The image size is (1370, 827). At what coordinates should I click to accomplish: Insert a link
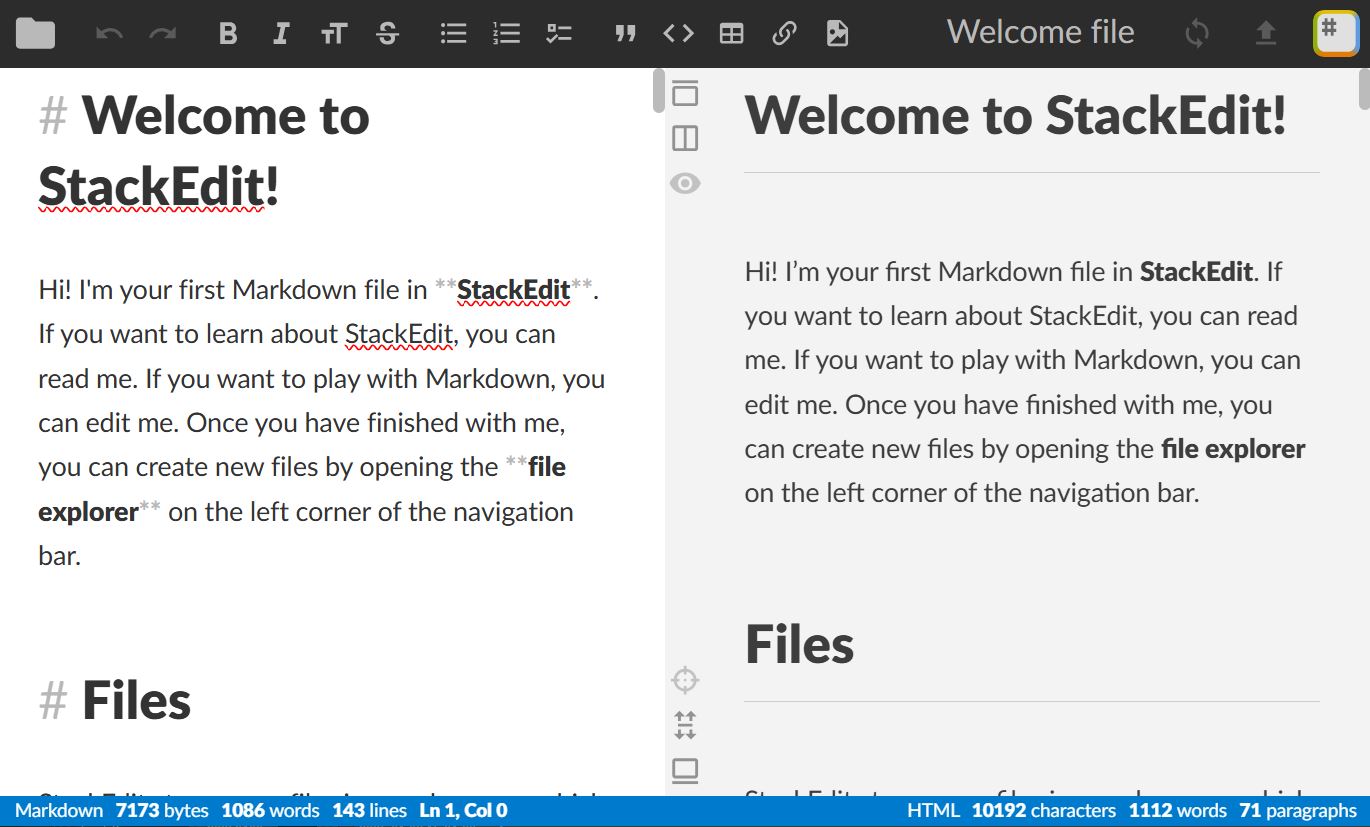[x=785, y=34]
